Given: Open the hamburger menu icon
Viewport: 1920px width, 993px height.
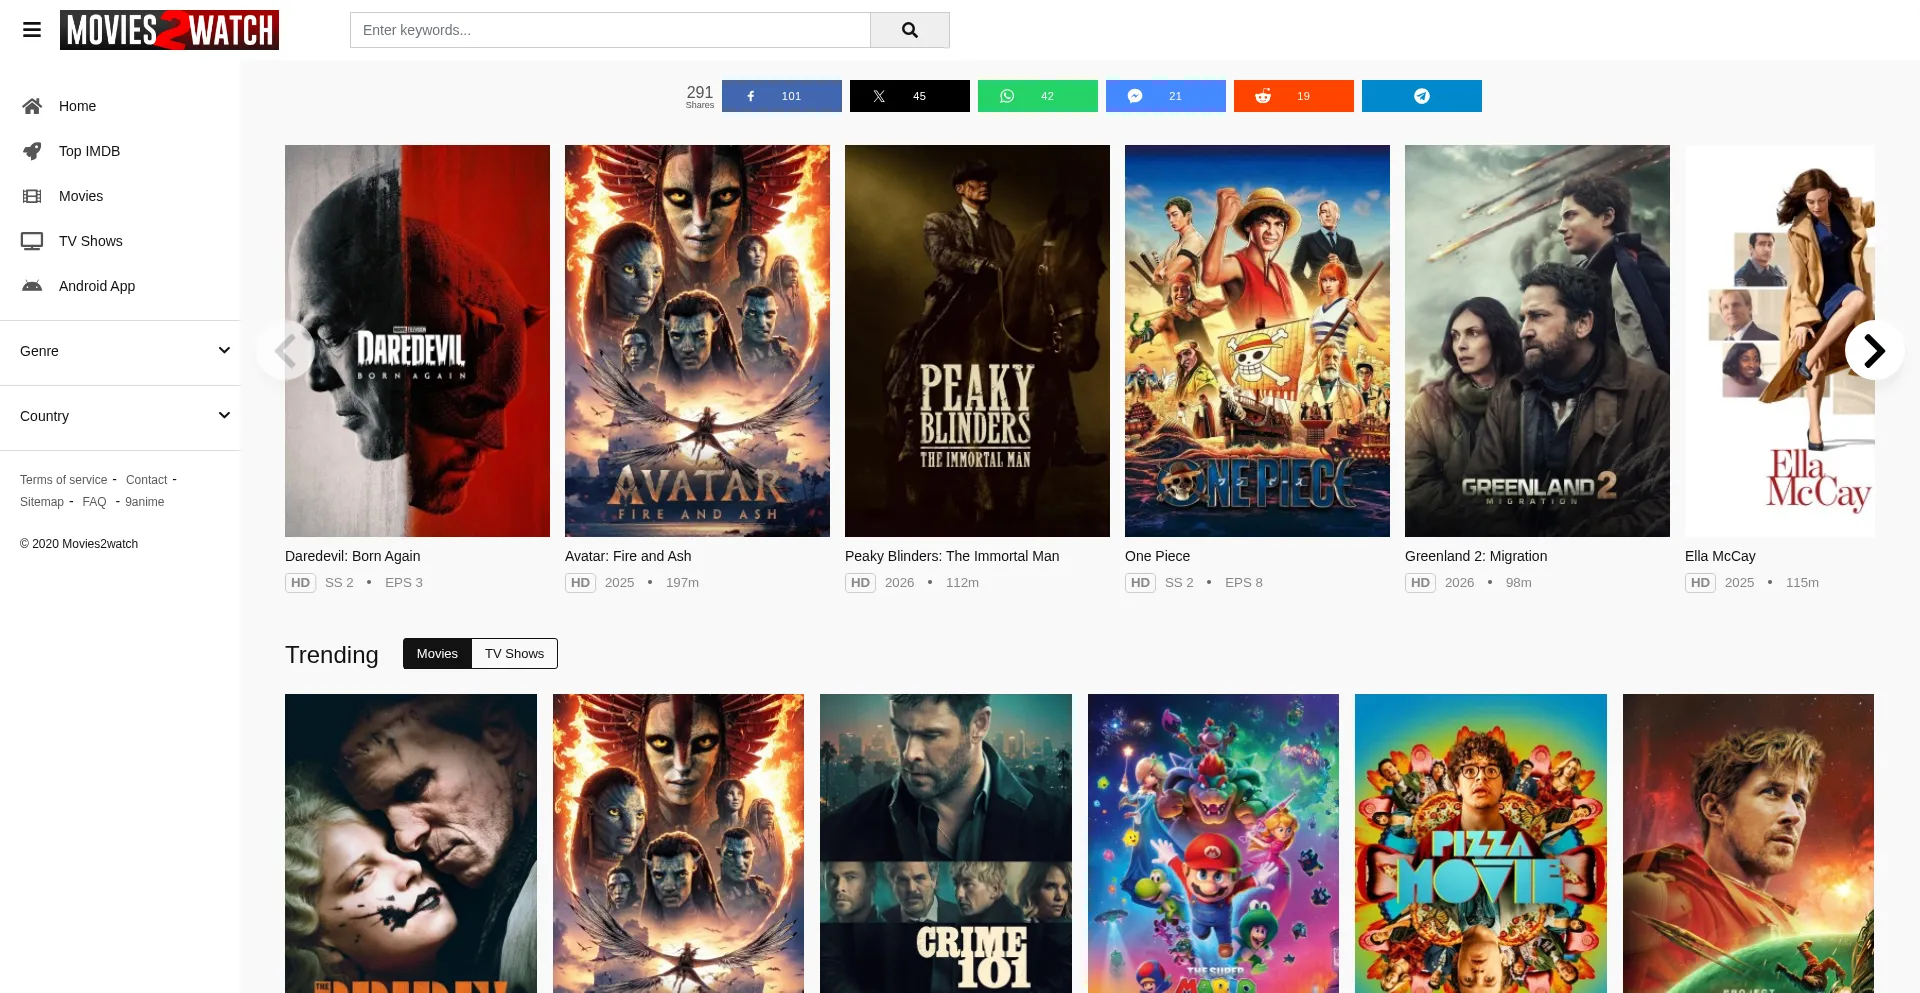Looking at the screenshot, I should coord(32,30).
